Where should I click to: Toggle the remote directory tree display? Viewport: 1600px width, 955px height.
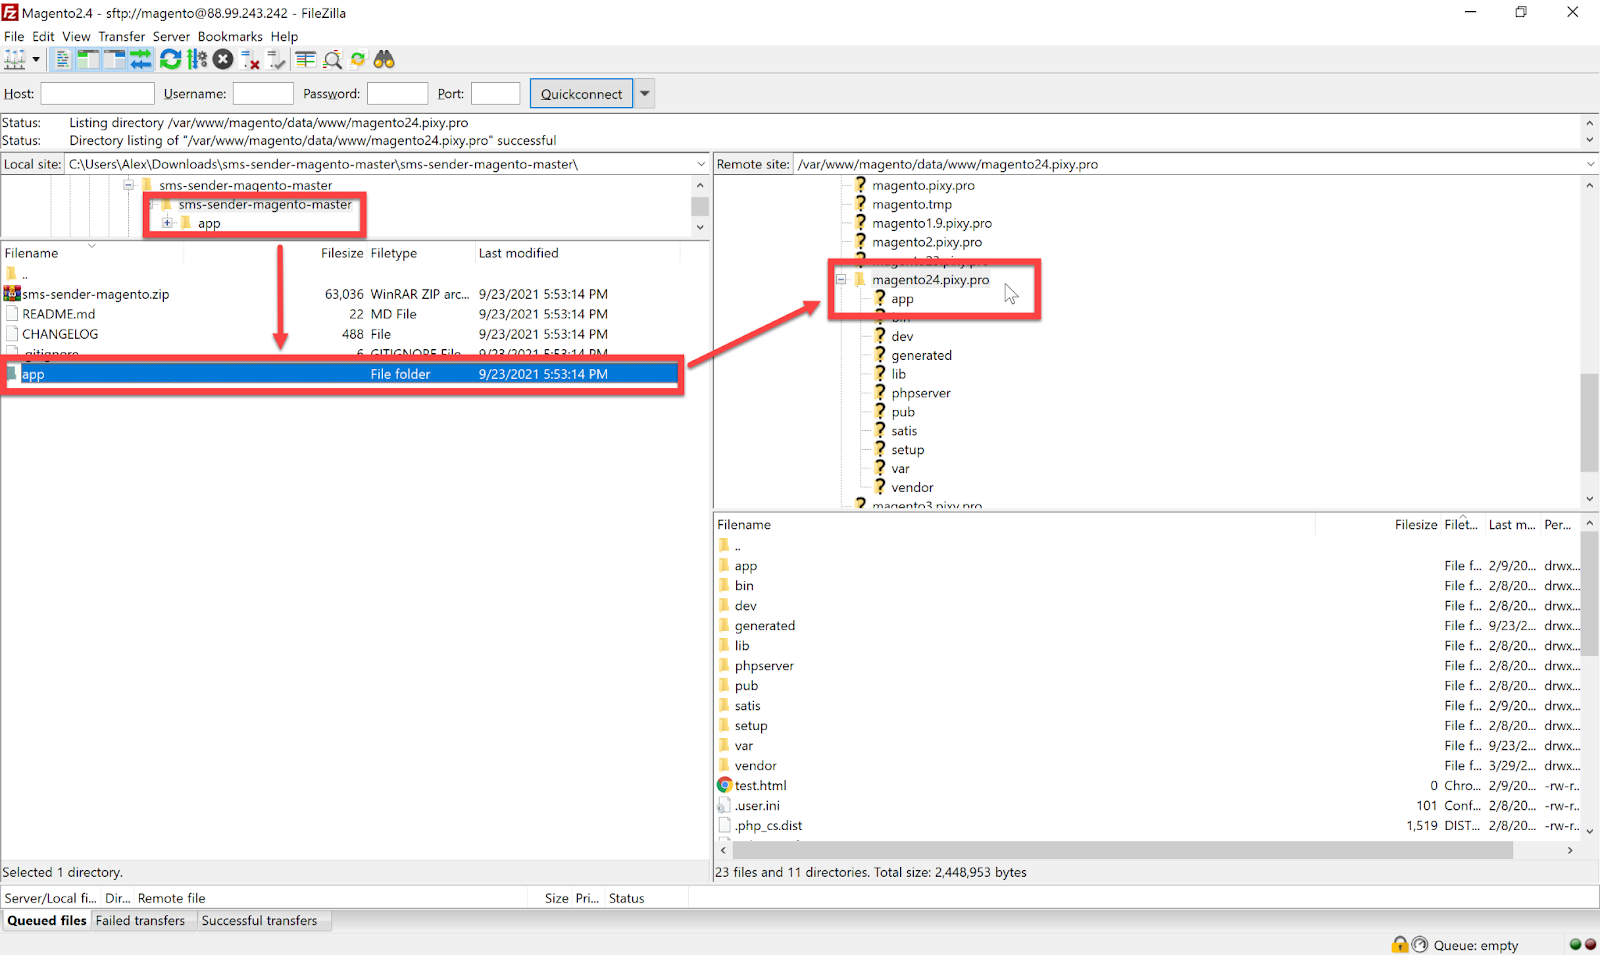pyautogui.click(x=114, y=60)
